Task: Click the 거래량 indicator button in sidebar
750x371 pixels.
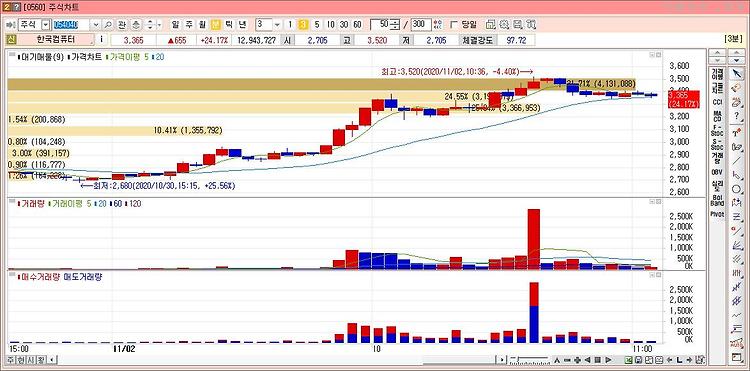Action: (717, 157)
